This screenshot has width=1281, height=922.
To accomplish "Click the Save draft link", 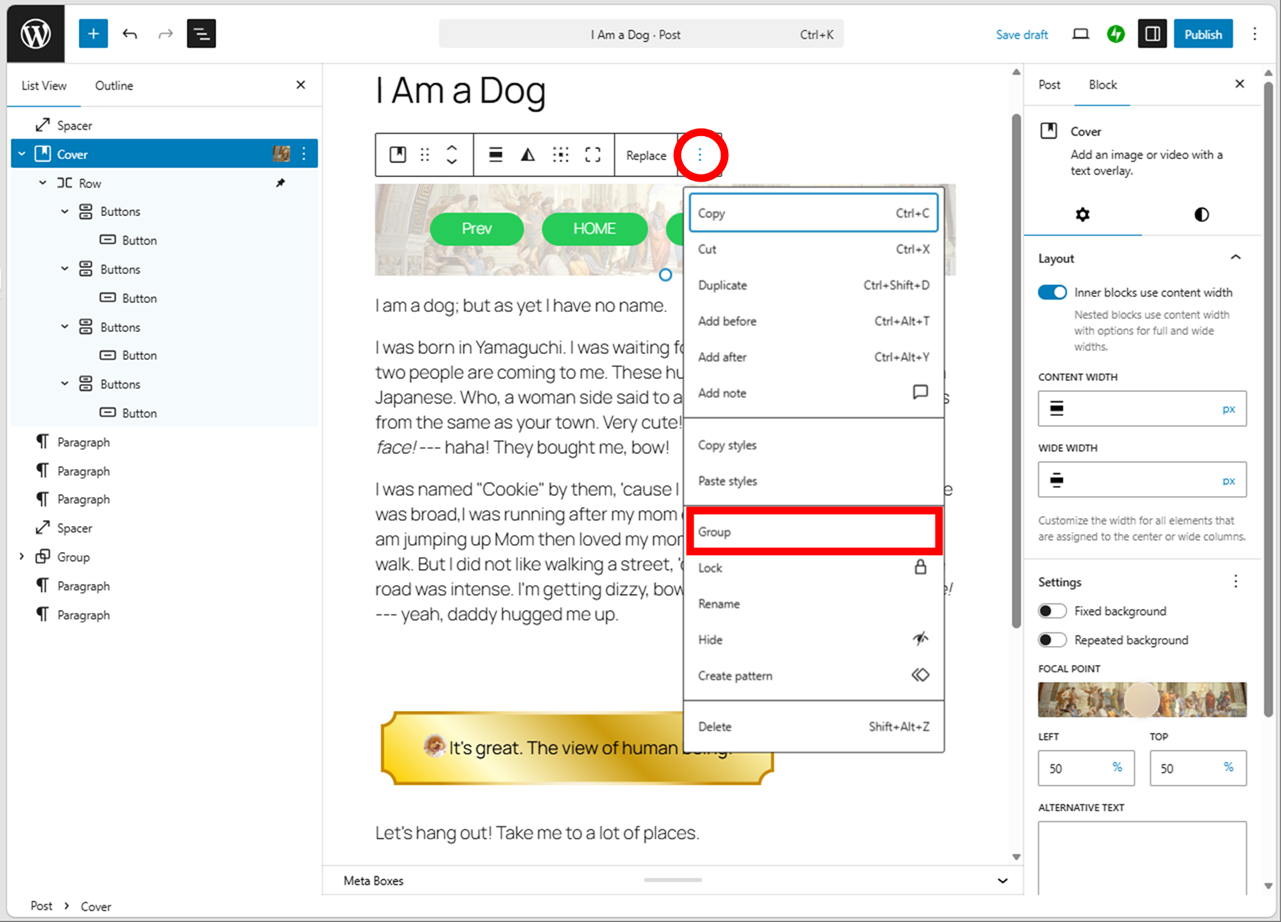I will coord(1021,35).
